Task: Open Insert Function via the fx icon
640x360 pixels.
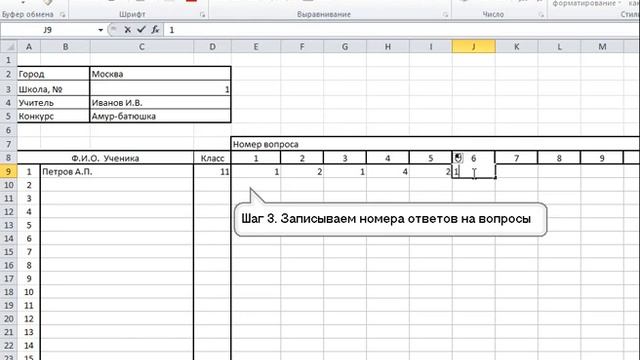Action: (155, 30)
